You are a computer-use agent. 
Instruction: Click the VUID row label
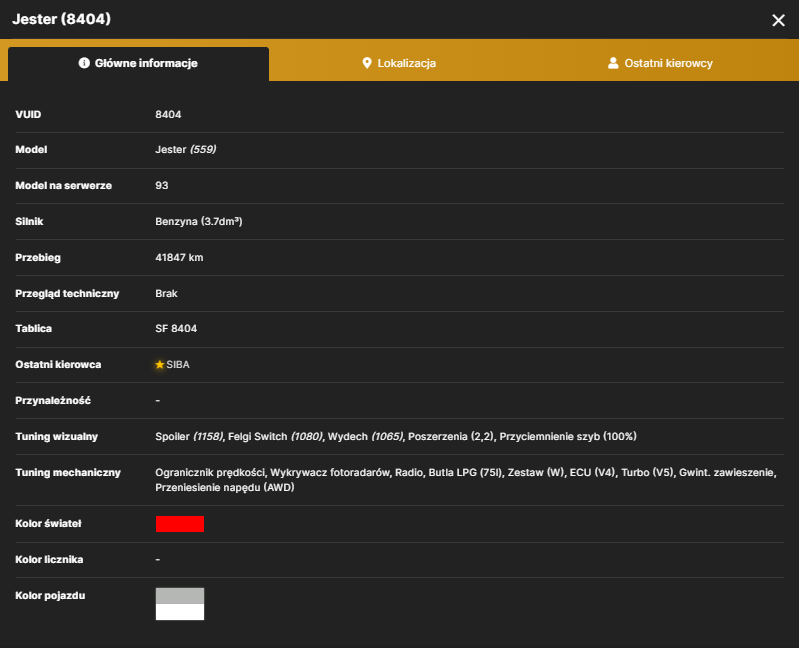pos(28,115)
